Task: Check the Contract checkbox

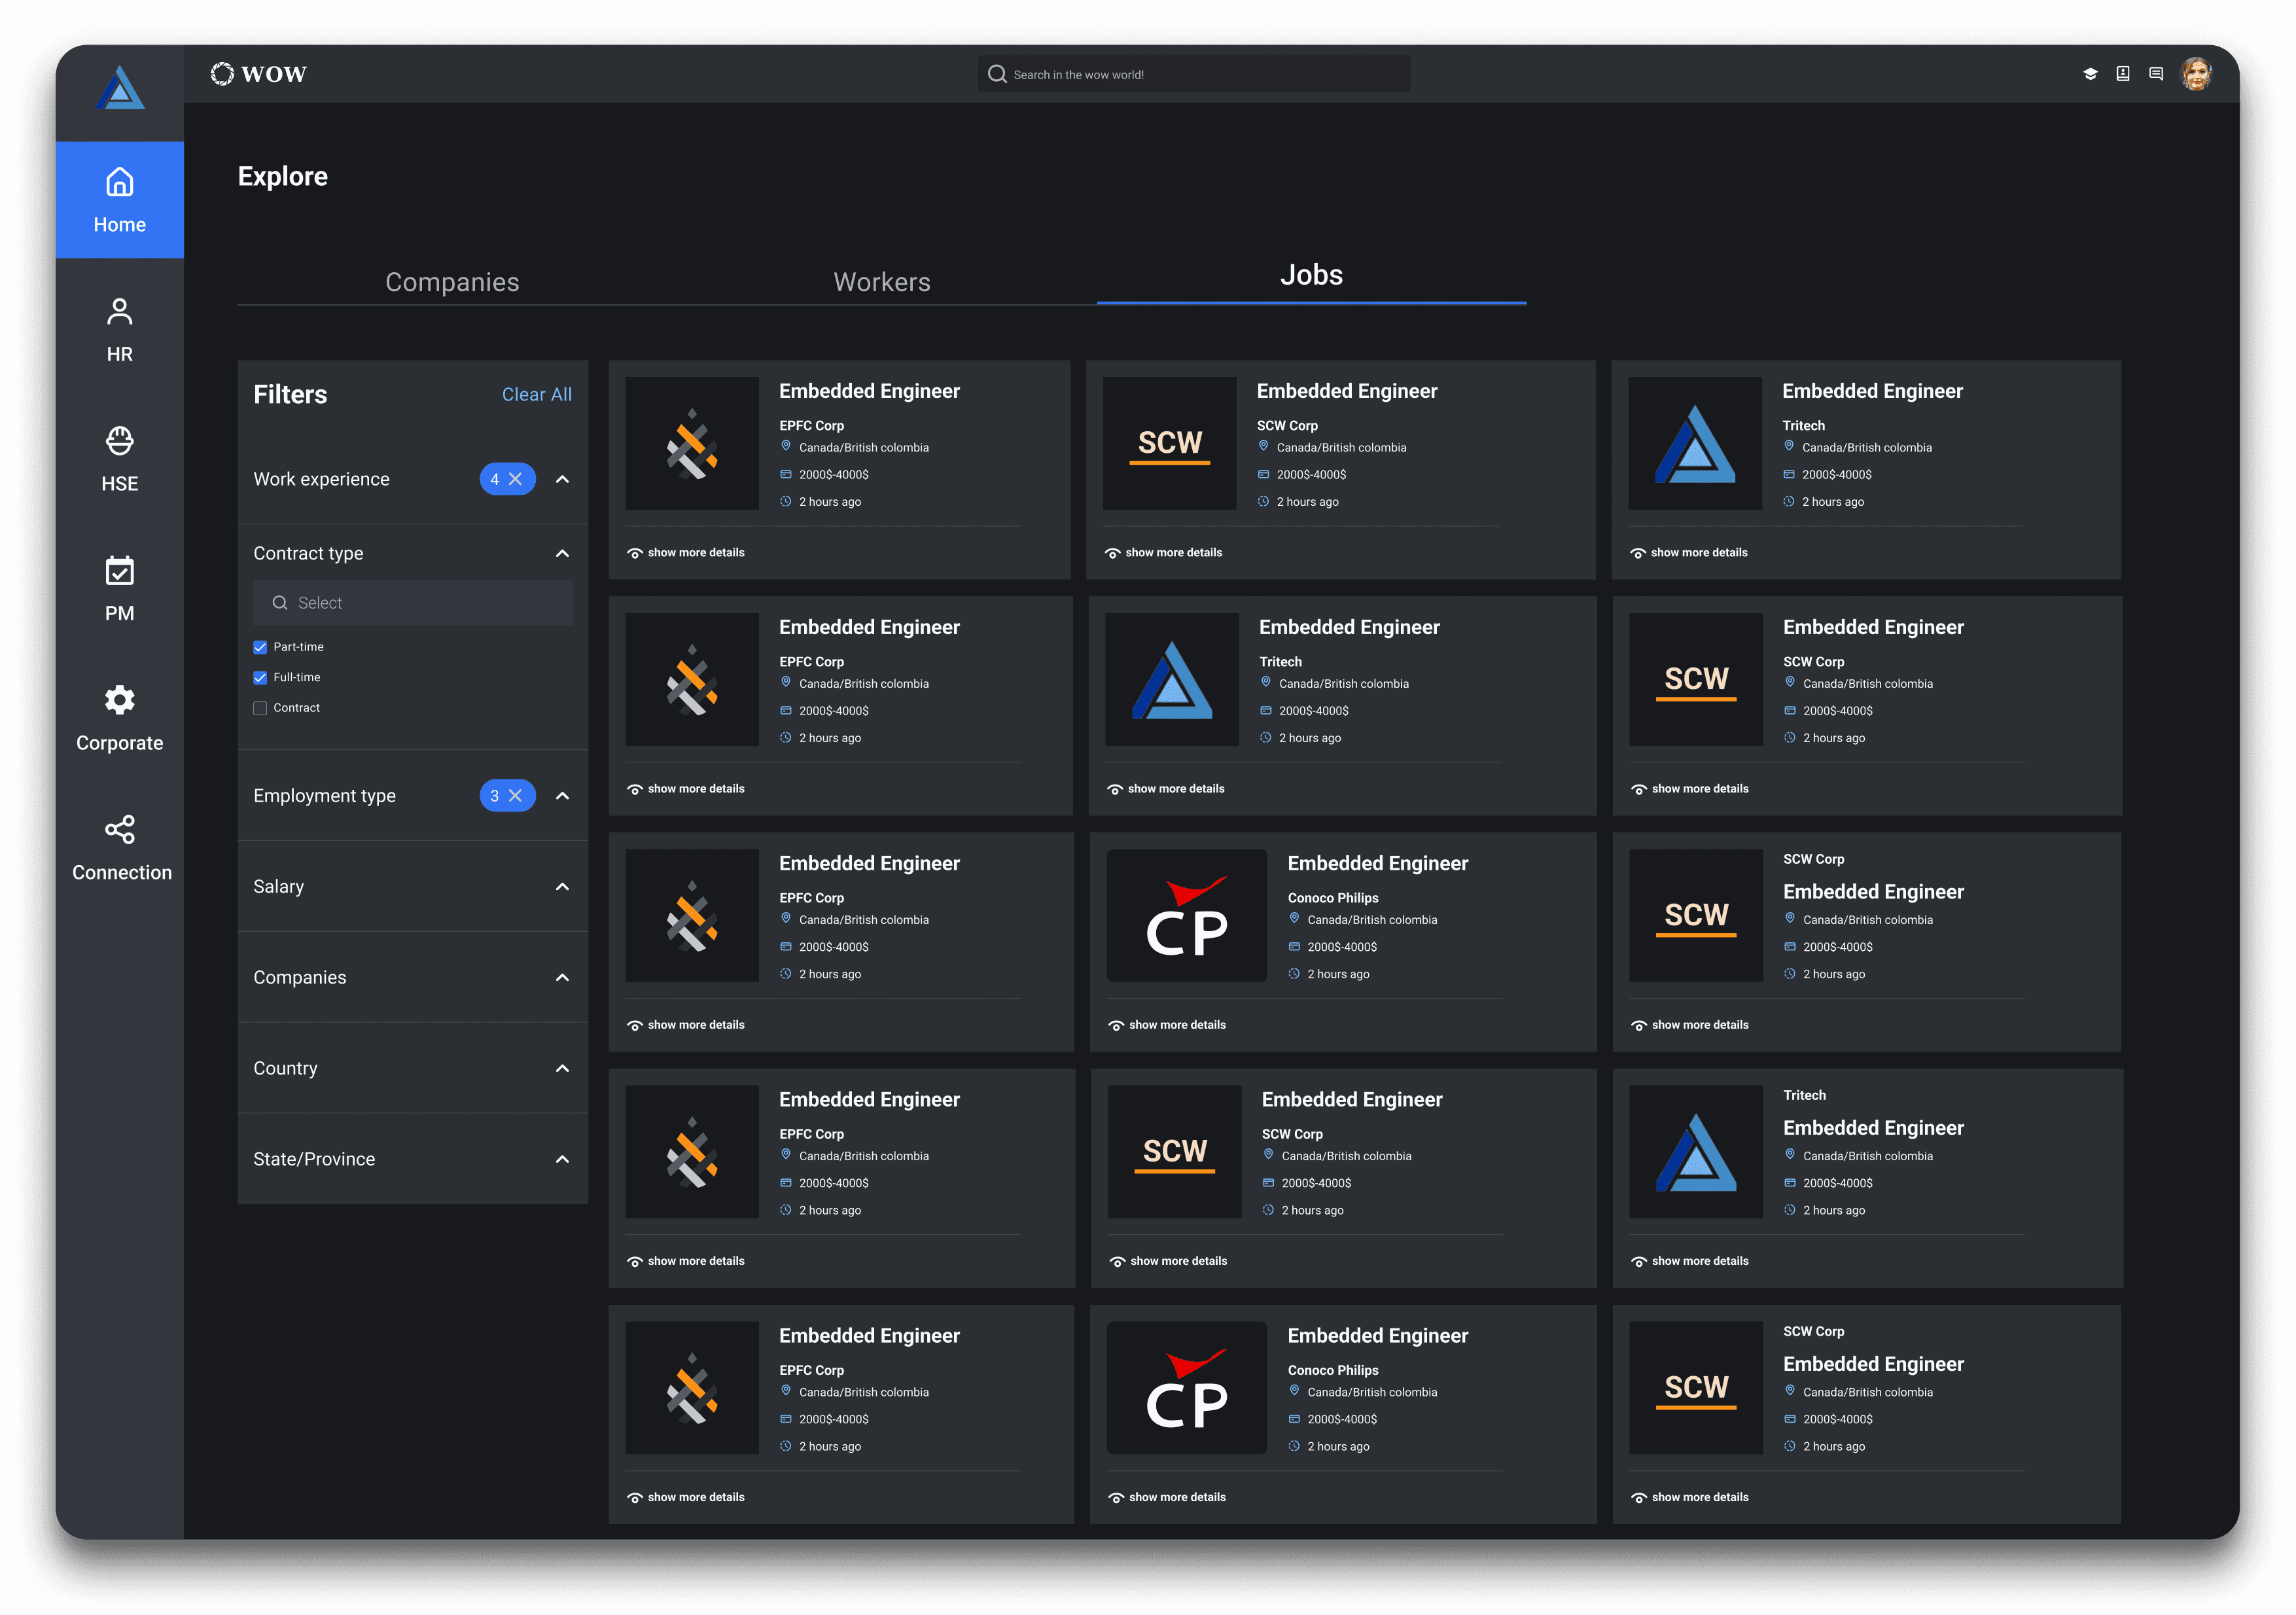Action: point(260,708)
